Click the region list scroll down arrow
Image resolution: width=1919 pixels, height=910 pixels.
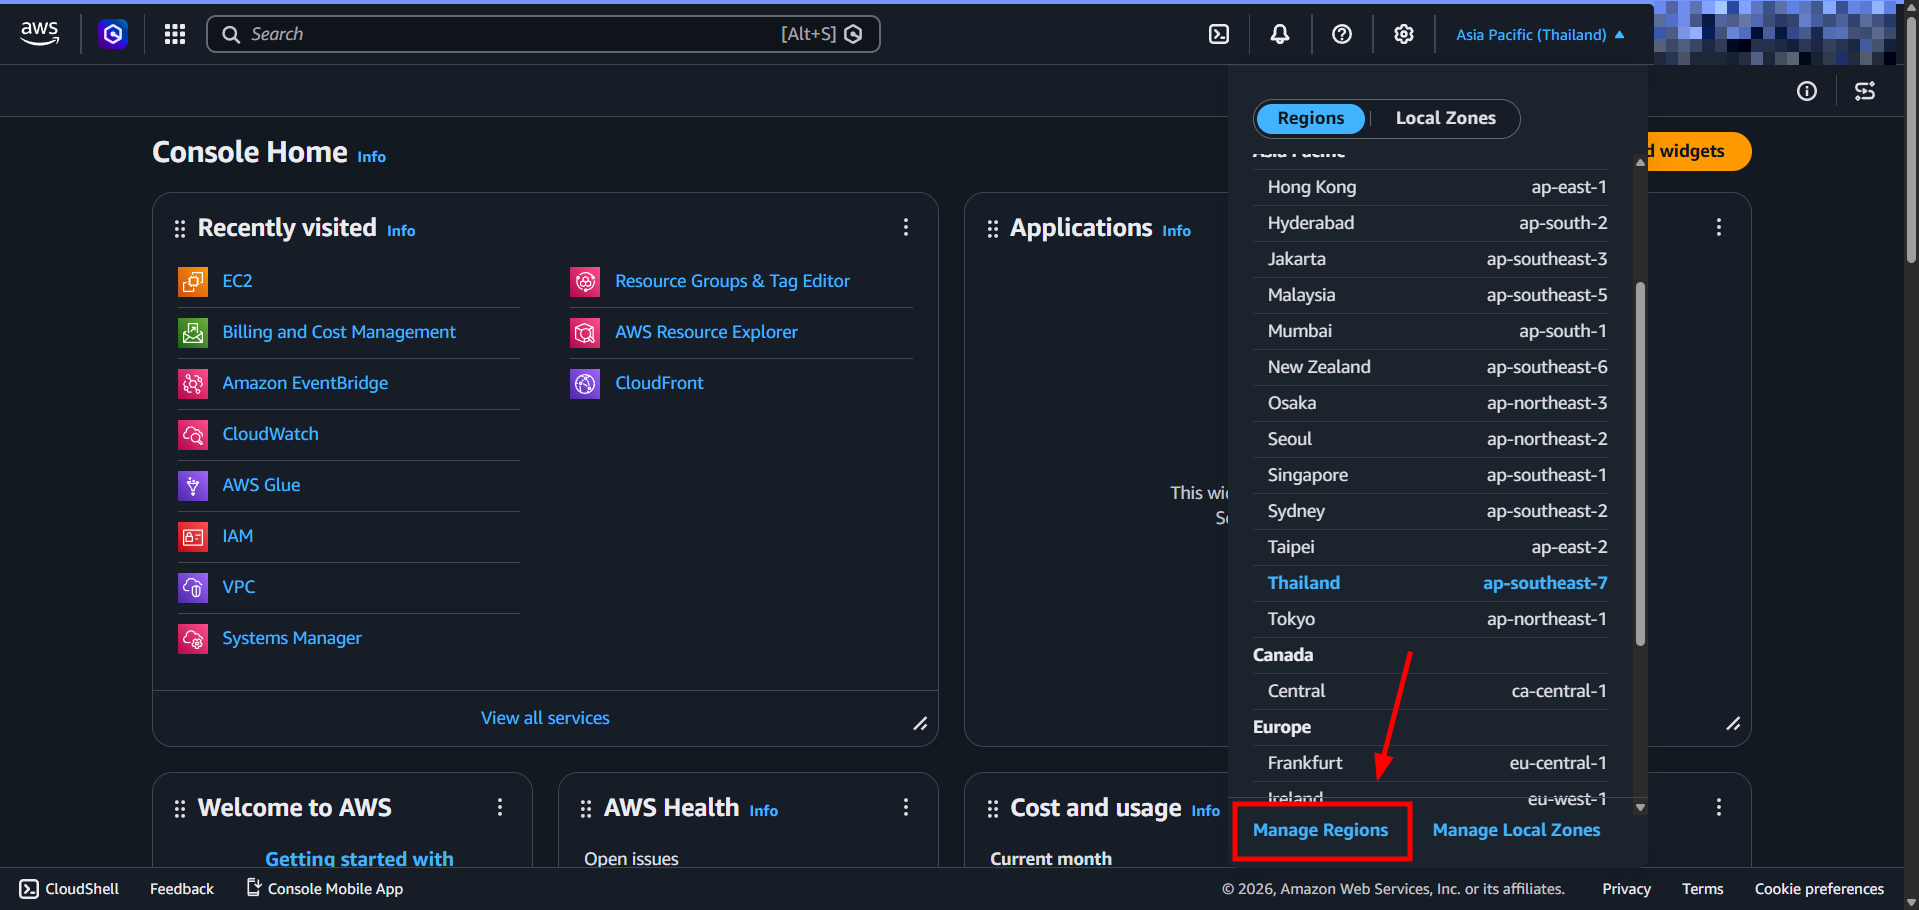[x=1640, y=807]
